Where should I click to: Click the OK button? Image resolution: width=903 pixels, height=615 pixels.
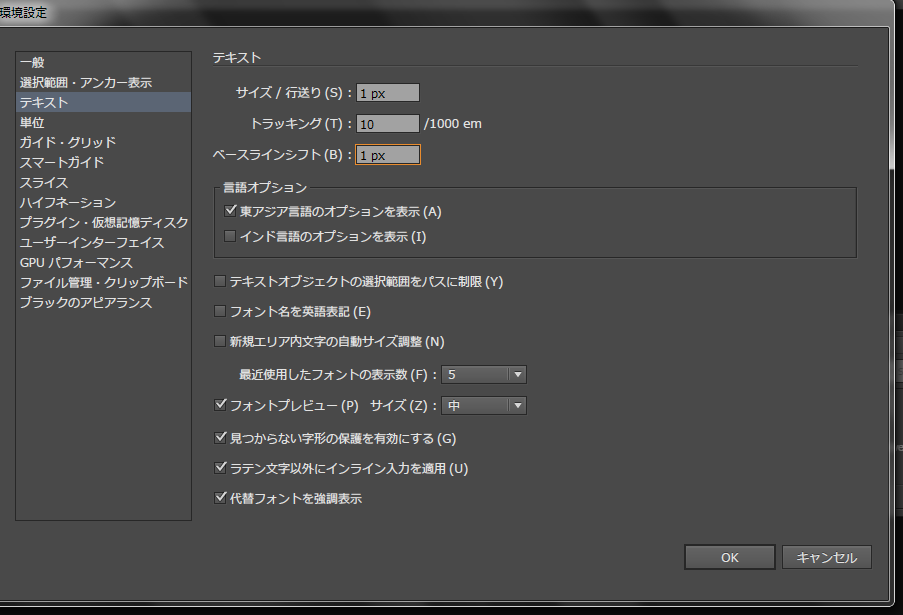click(730, 557)
